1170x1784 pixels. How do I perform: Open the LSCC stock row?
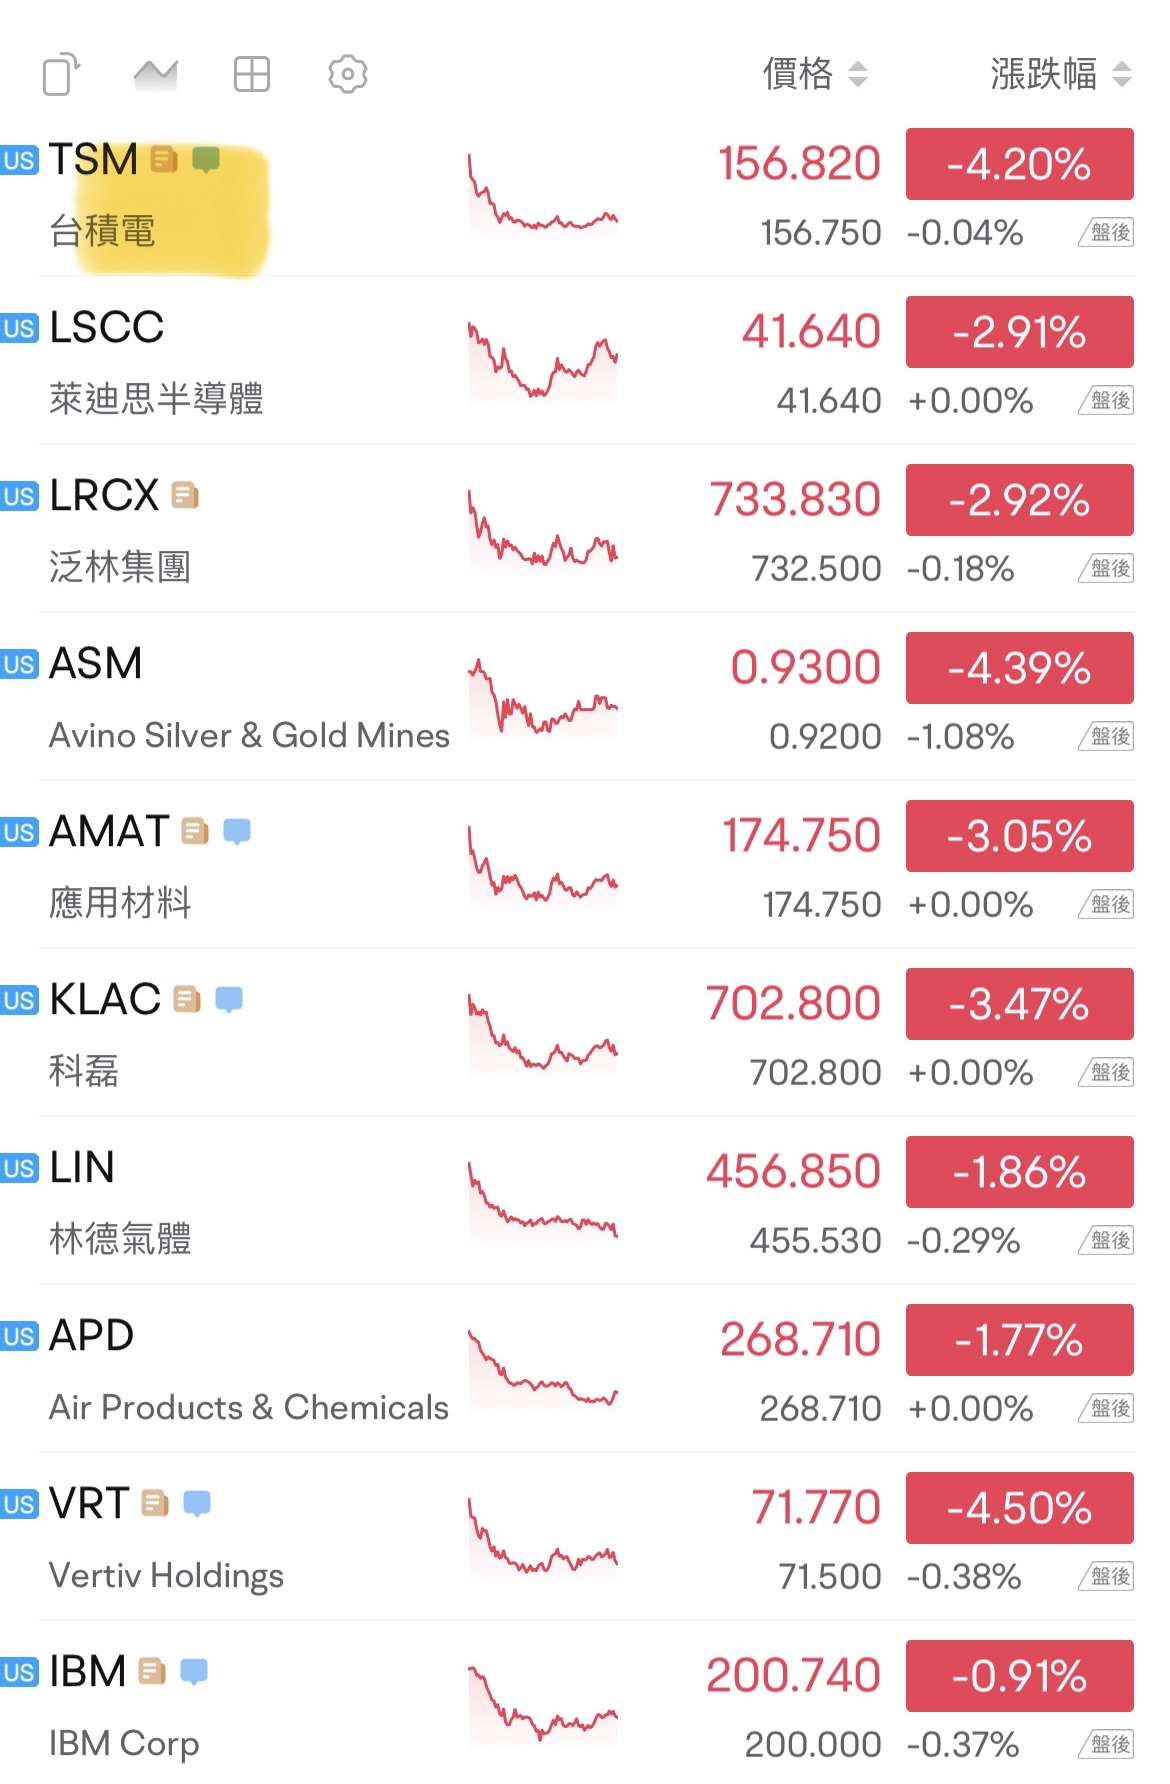(x=585, y=361)
